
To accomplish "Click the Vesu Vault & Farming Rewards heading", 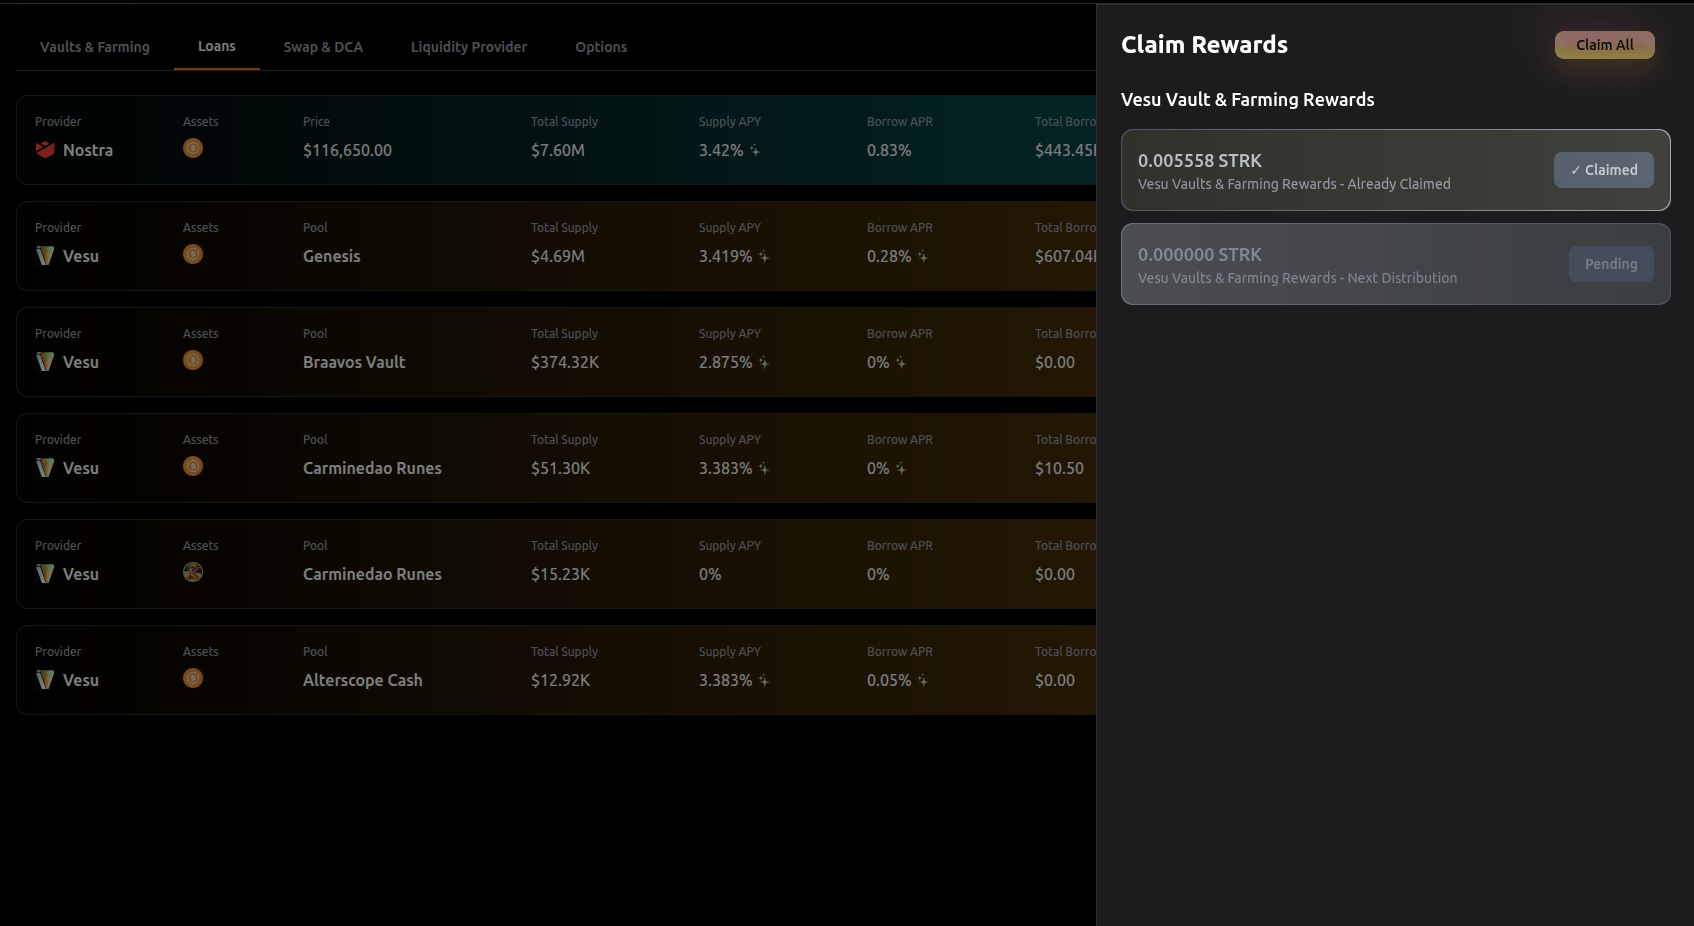I will click(1248, 100).
